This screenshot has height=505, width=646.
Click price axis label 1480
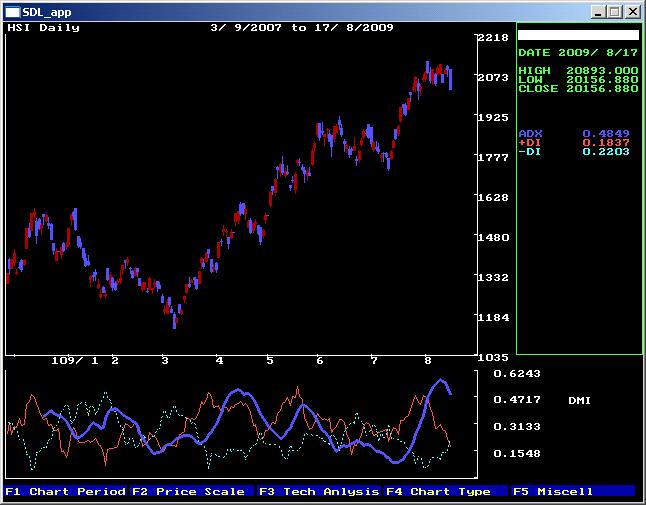[x=493, y=237]
